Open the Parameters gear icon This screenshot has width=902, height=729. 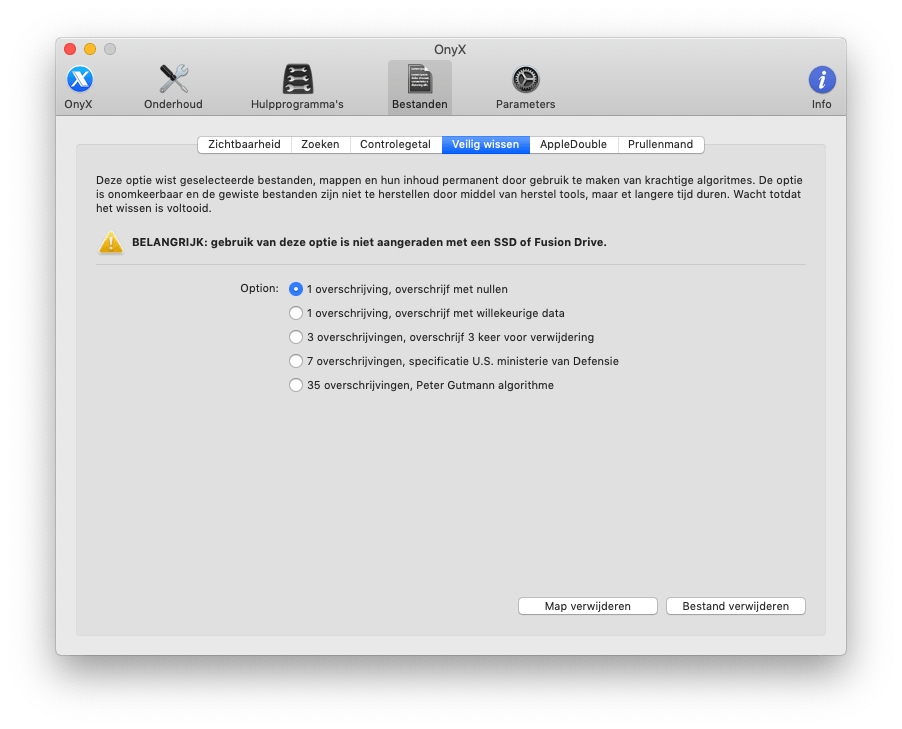(525, 87)
